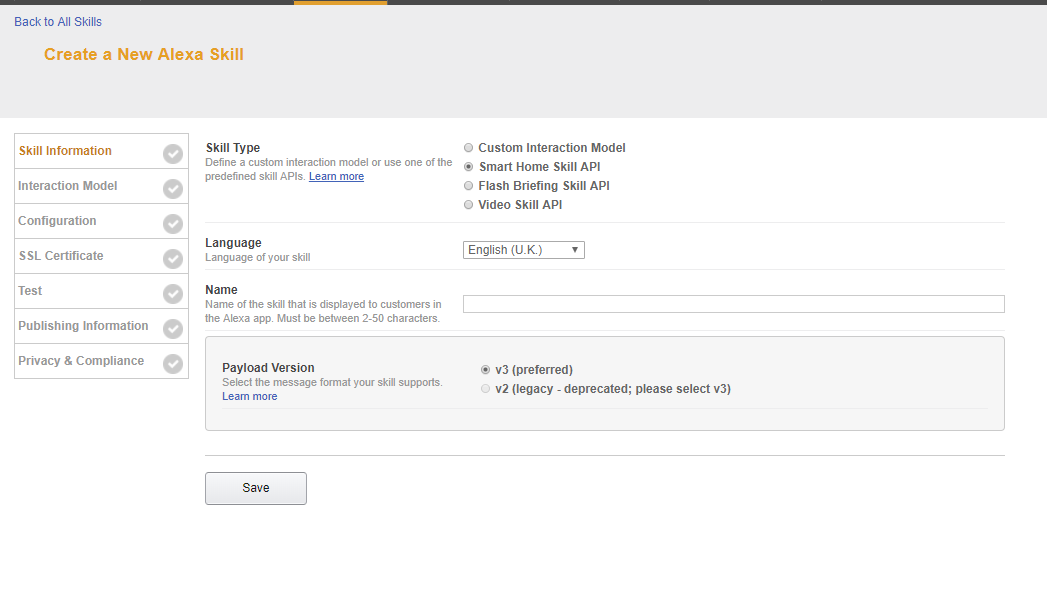Go to Publishing Information section
This screenshot has width=1047, height=602.
(x=83, y=326)
